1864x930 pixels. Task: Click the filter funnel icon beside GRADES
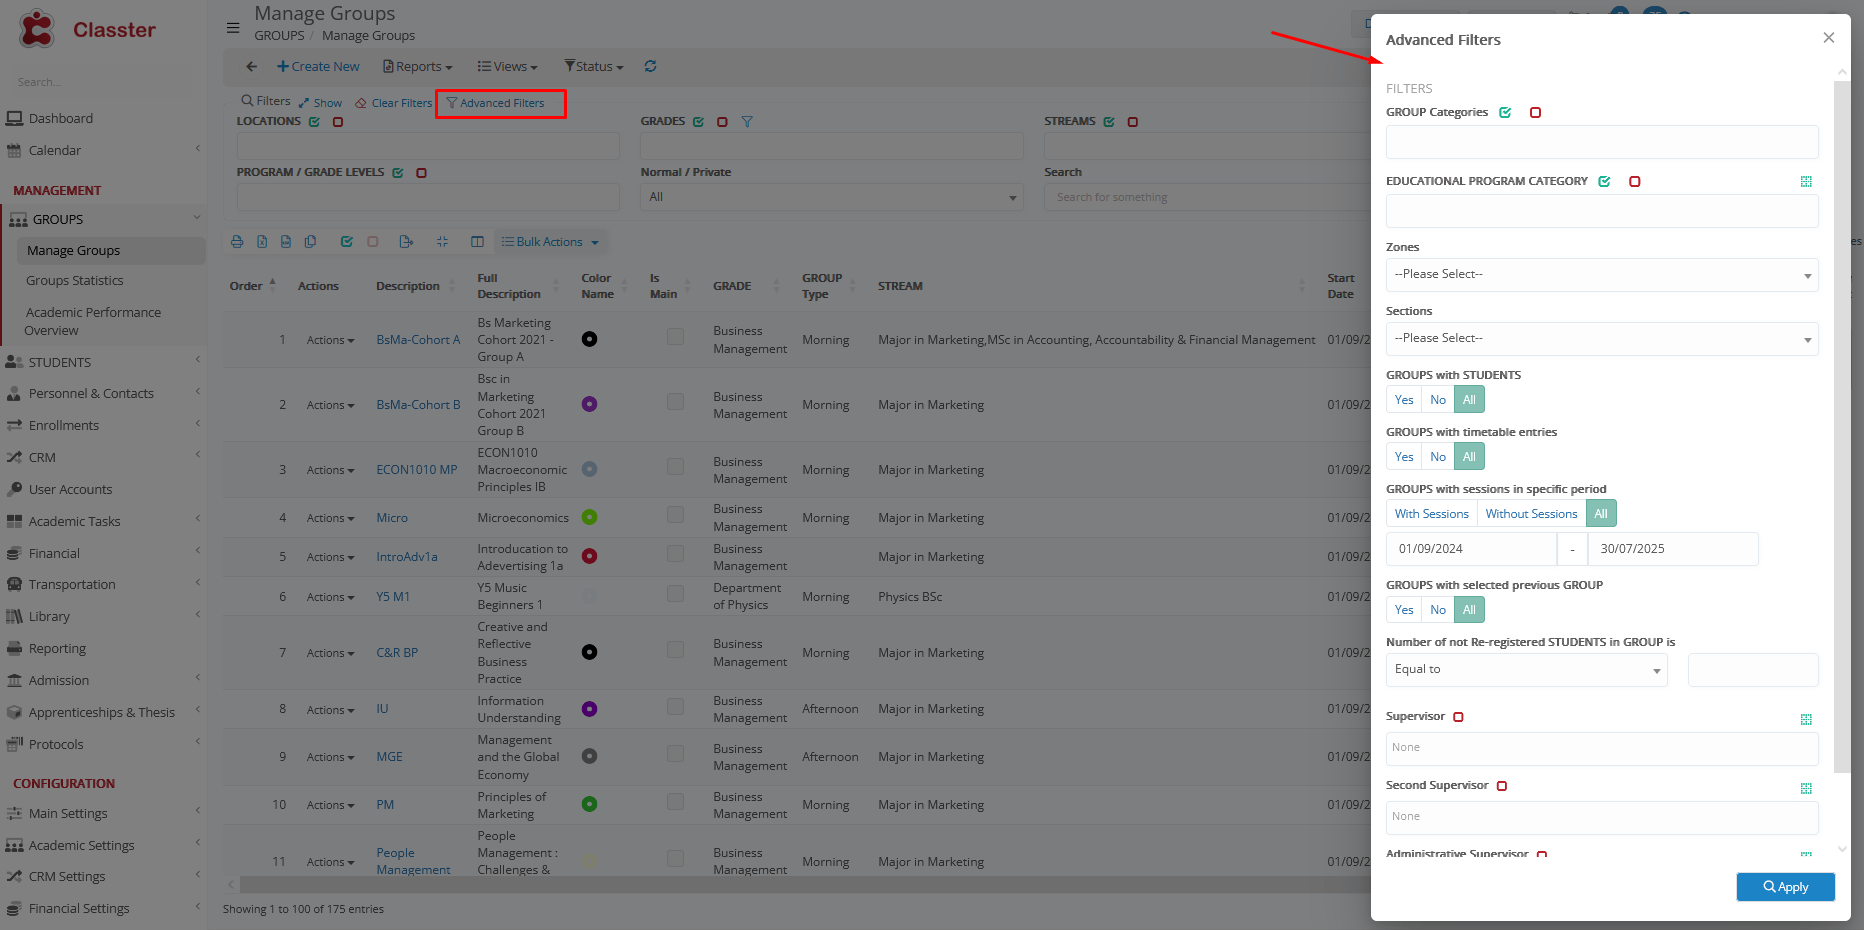pyautogui.click(x=747, y=122)
